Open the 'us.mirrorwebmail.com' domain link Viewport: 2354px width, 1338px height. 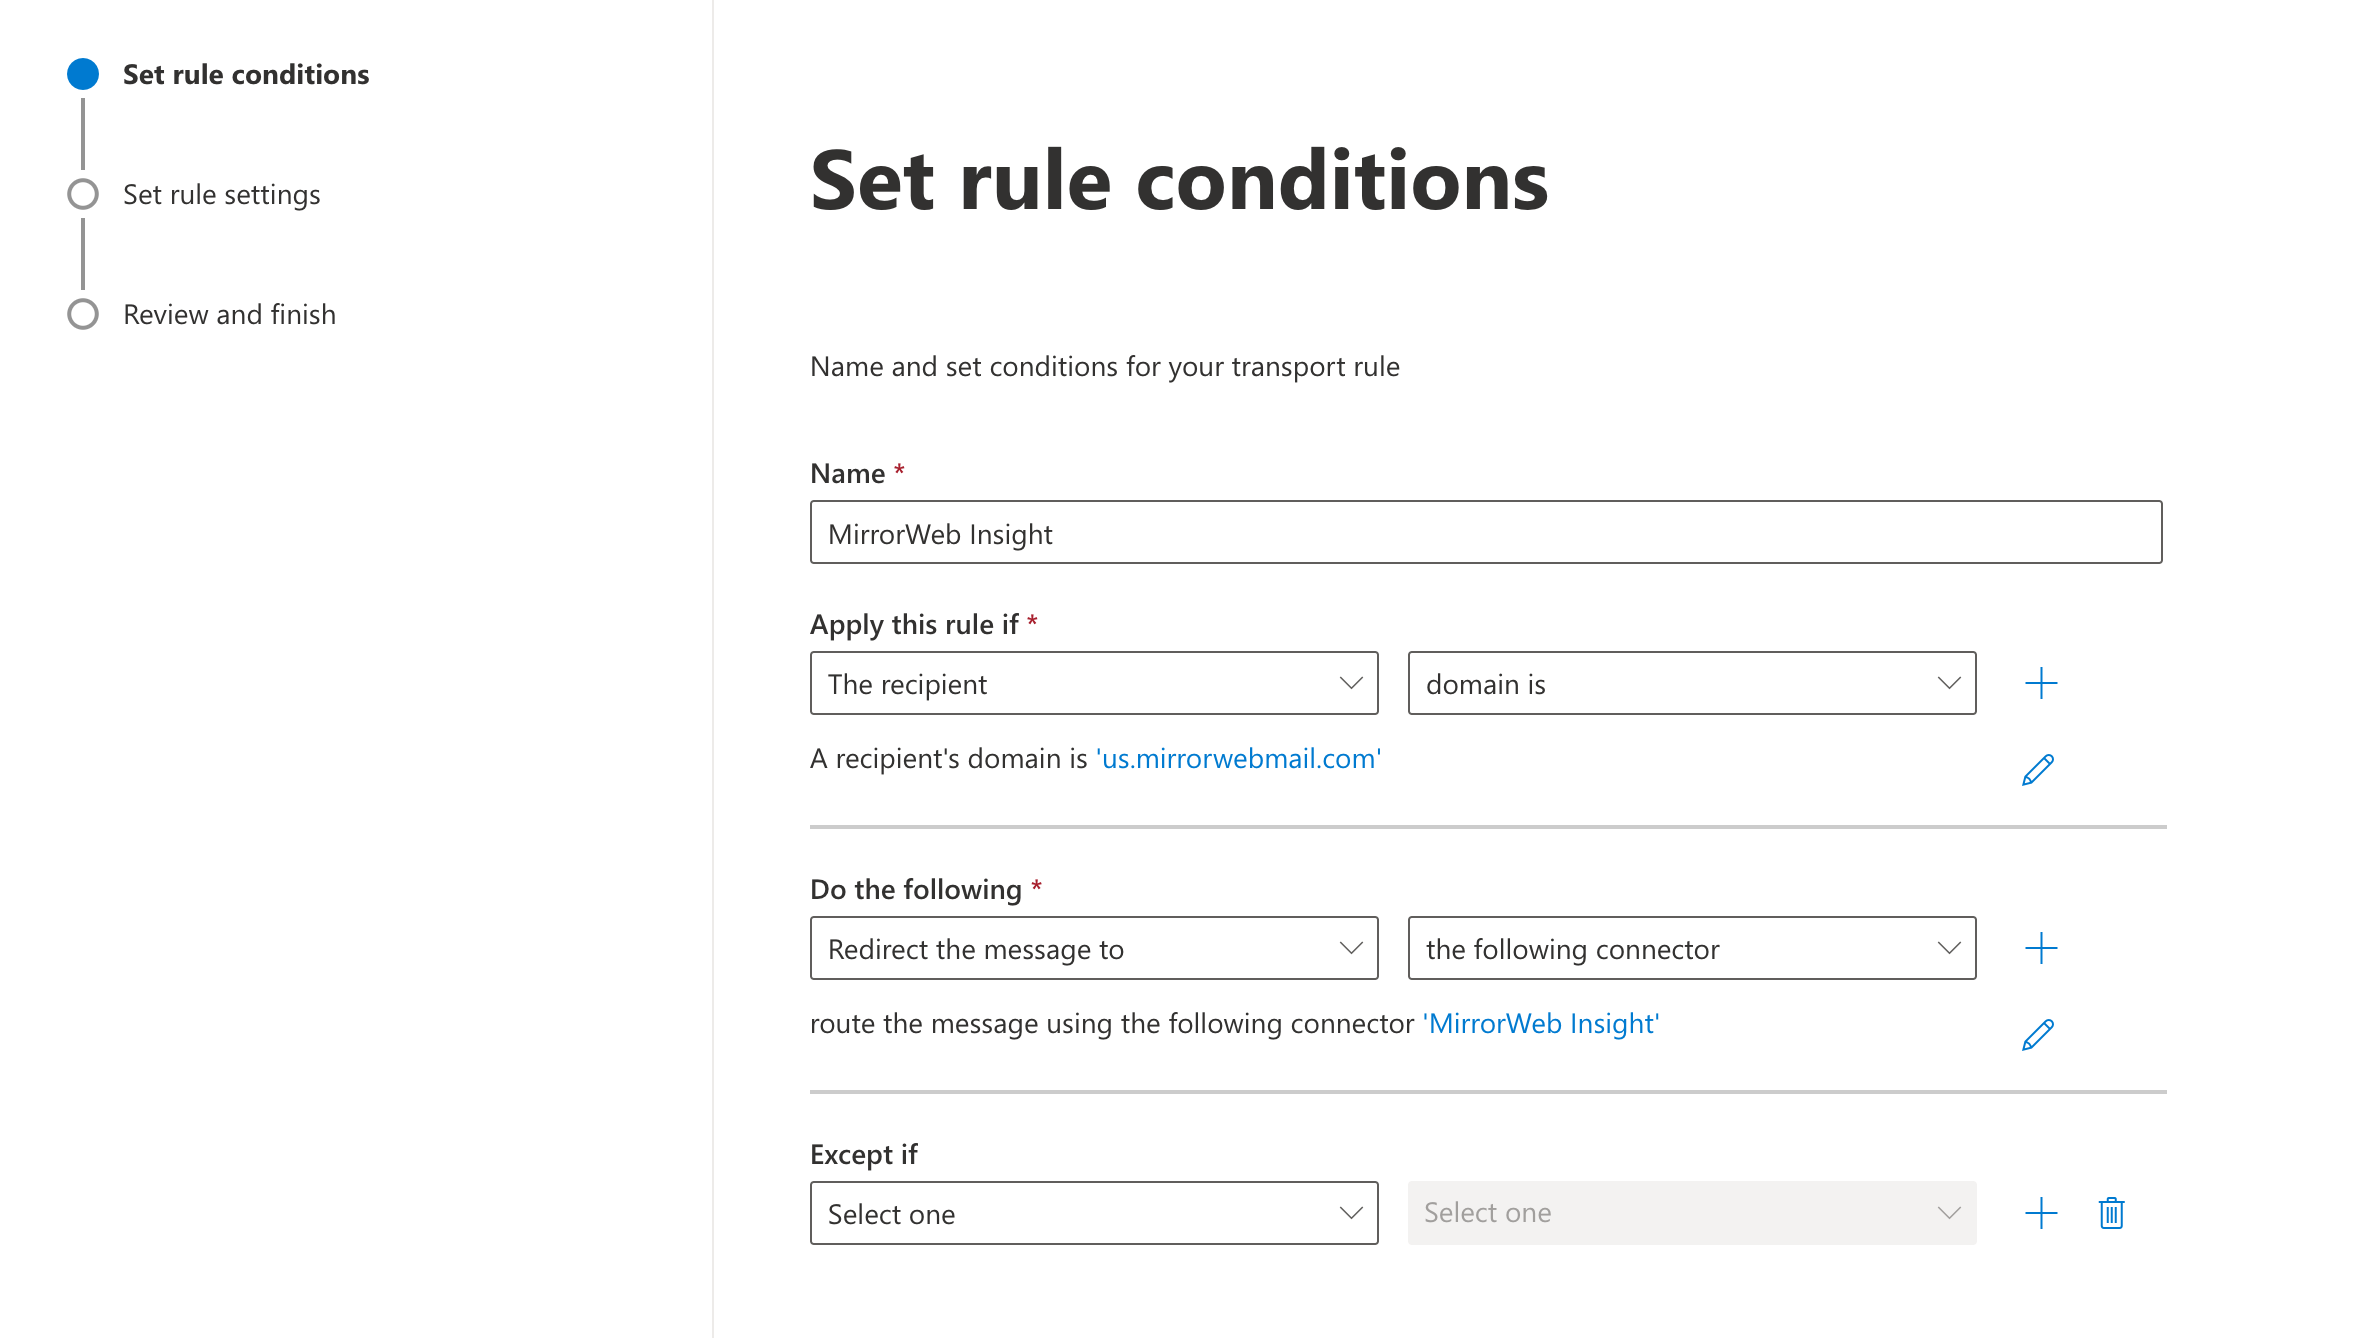tap(1238, 759)
